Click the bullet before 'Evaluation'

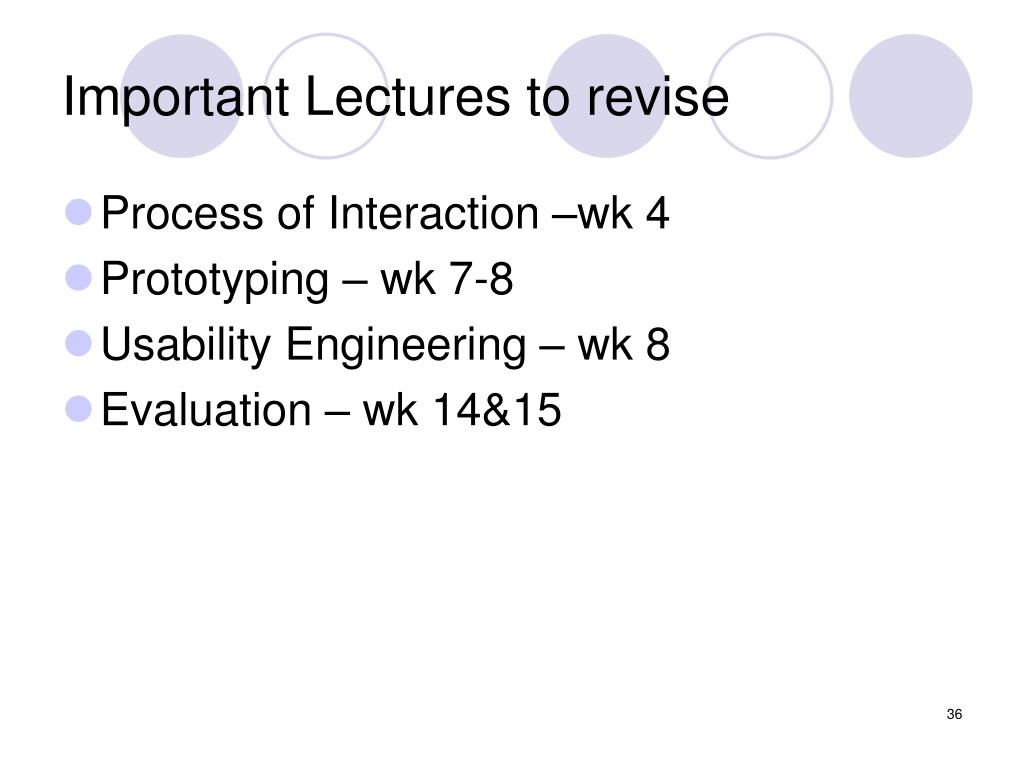point(79,409)
